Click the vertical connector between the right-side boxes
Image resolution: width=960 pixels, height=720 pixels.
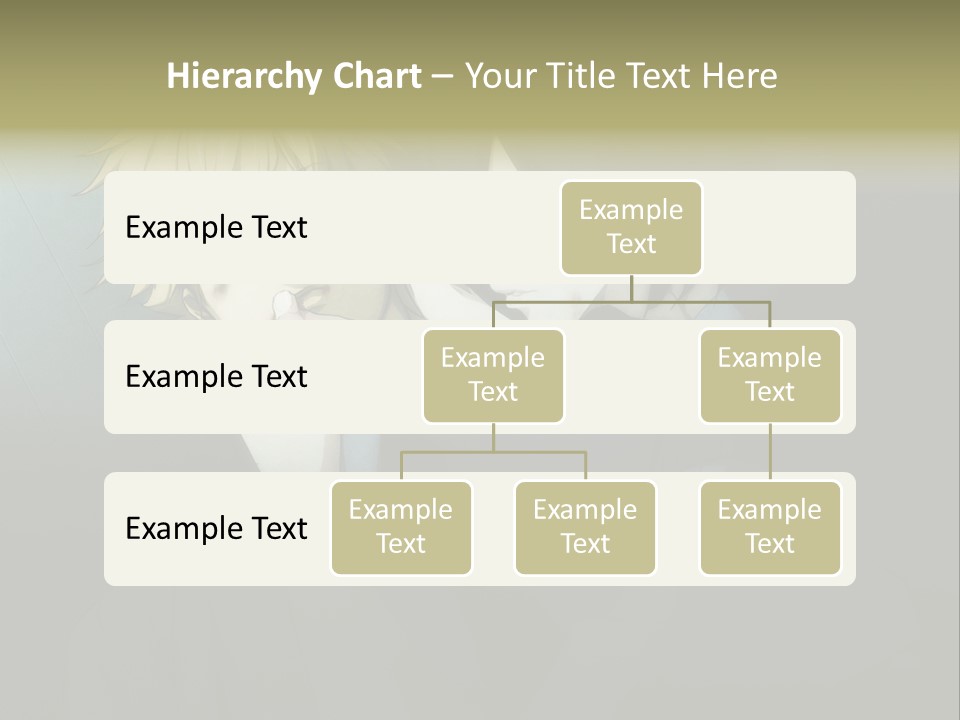click(770, 452)
